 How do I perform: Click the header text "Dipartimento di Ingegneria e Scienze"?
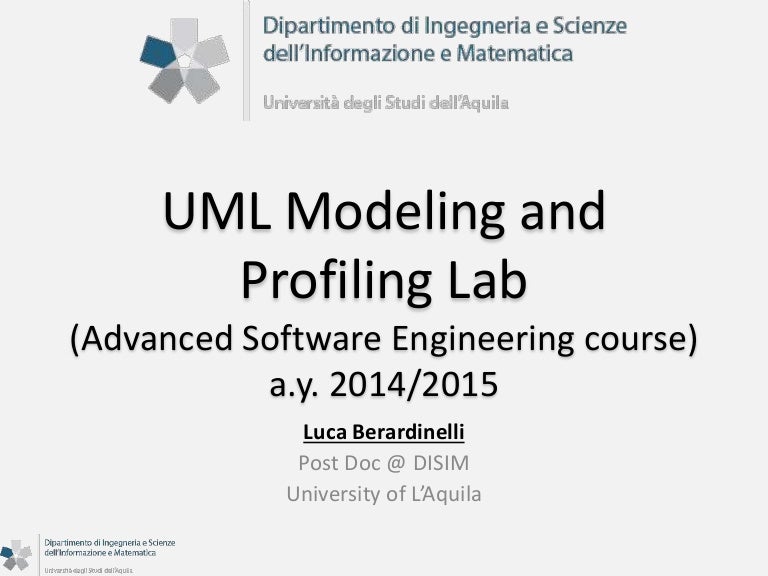point(445,26)
